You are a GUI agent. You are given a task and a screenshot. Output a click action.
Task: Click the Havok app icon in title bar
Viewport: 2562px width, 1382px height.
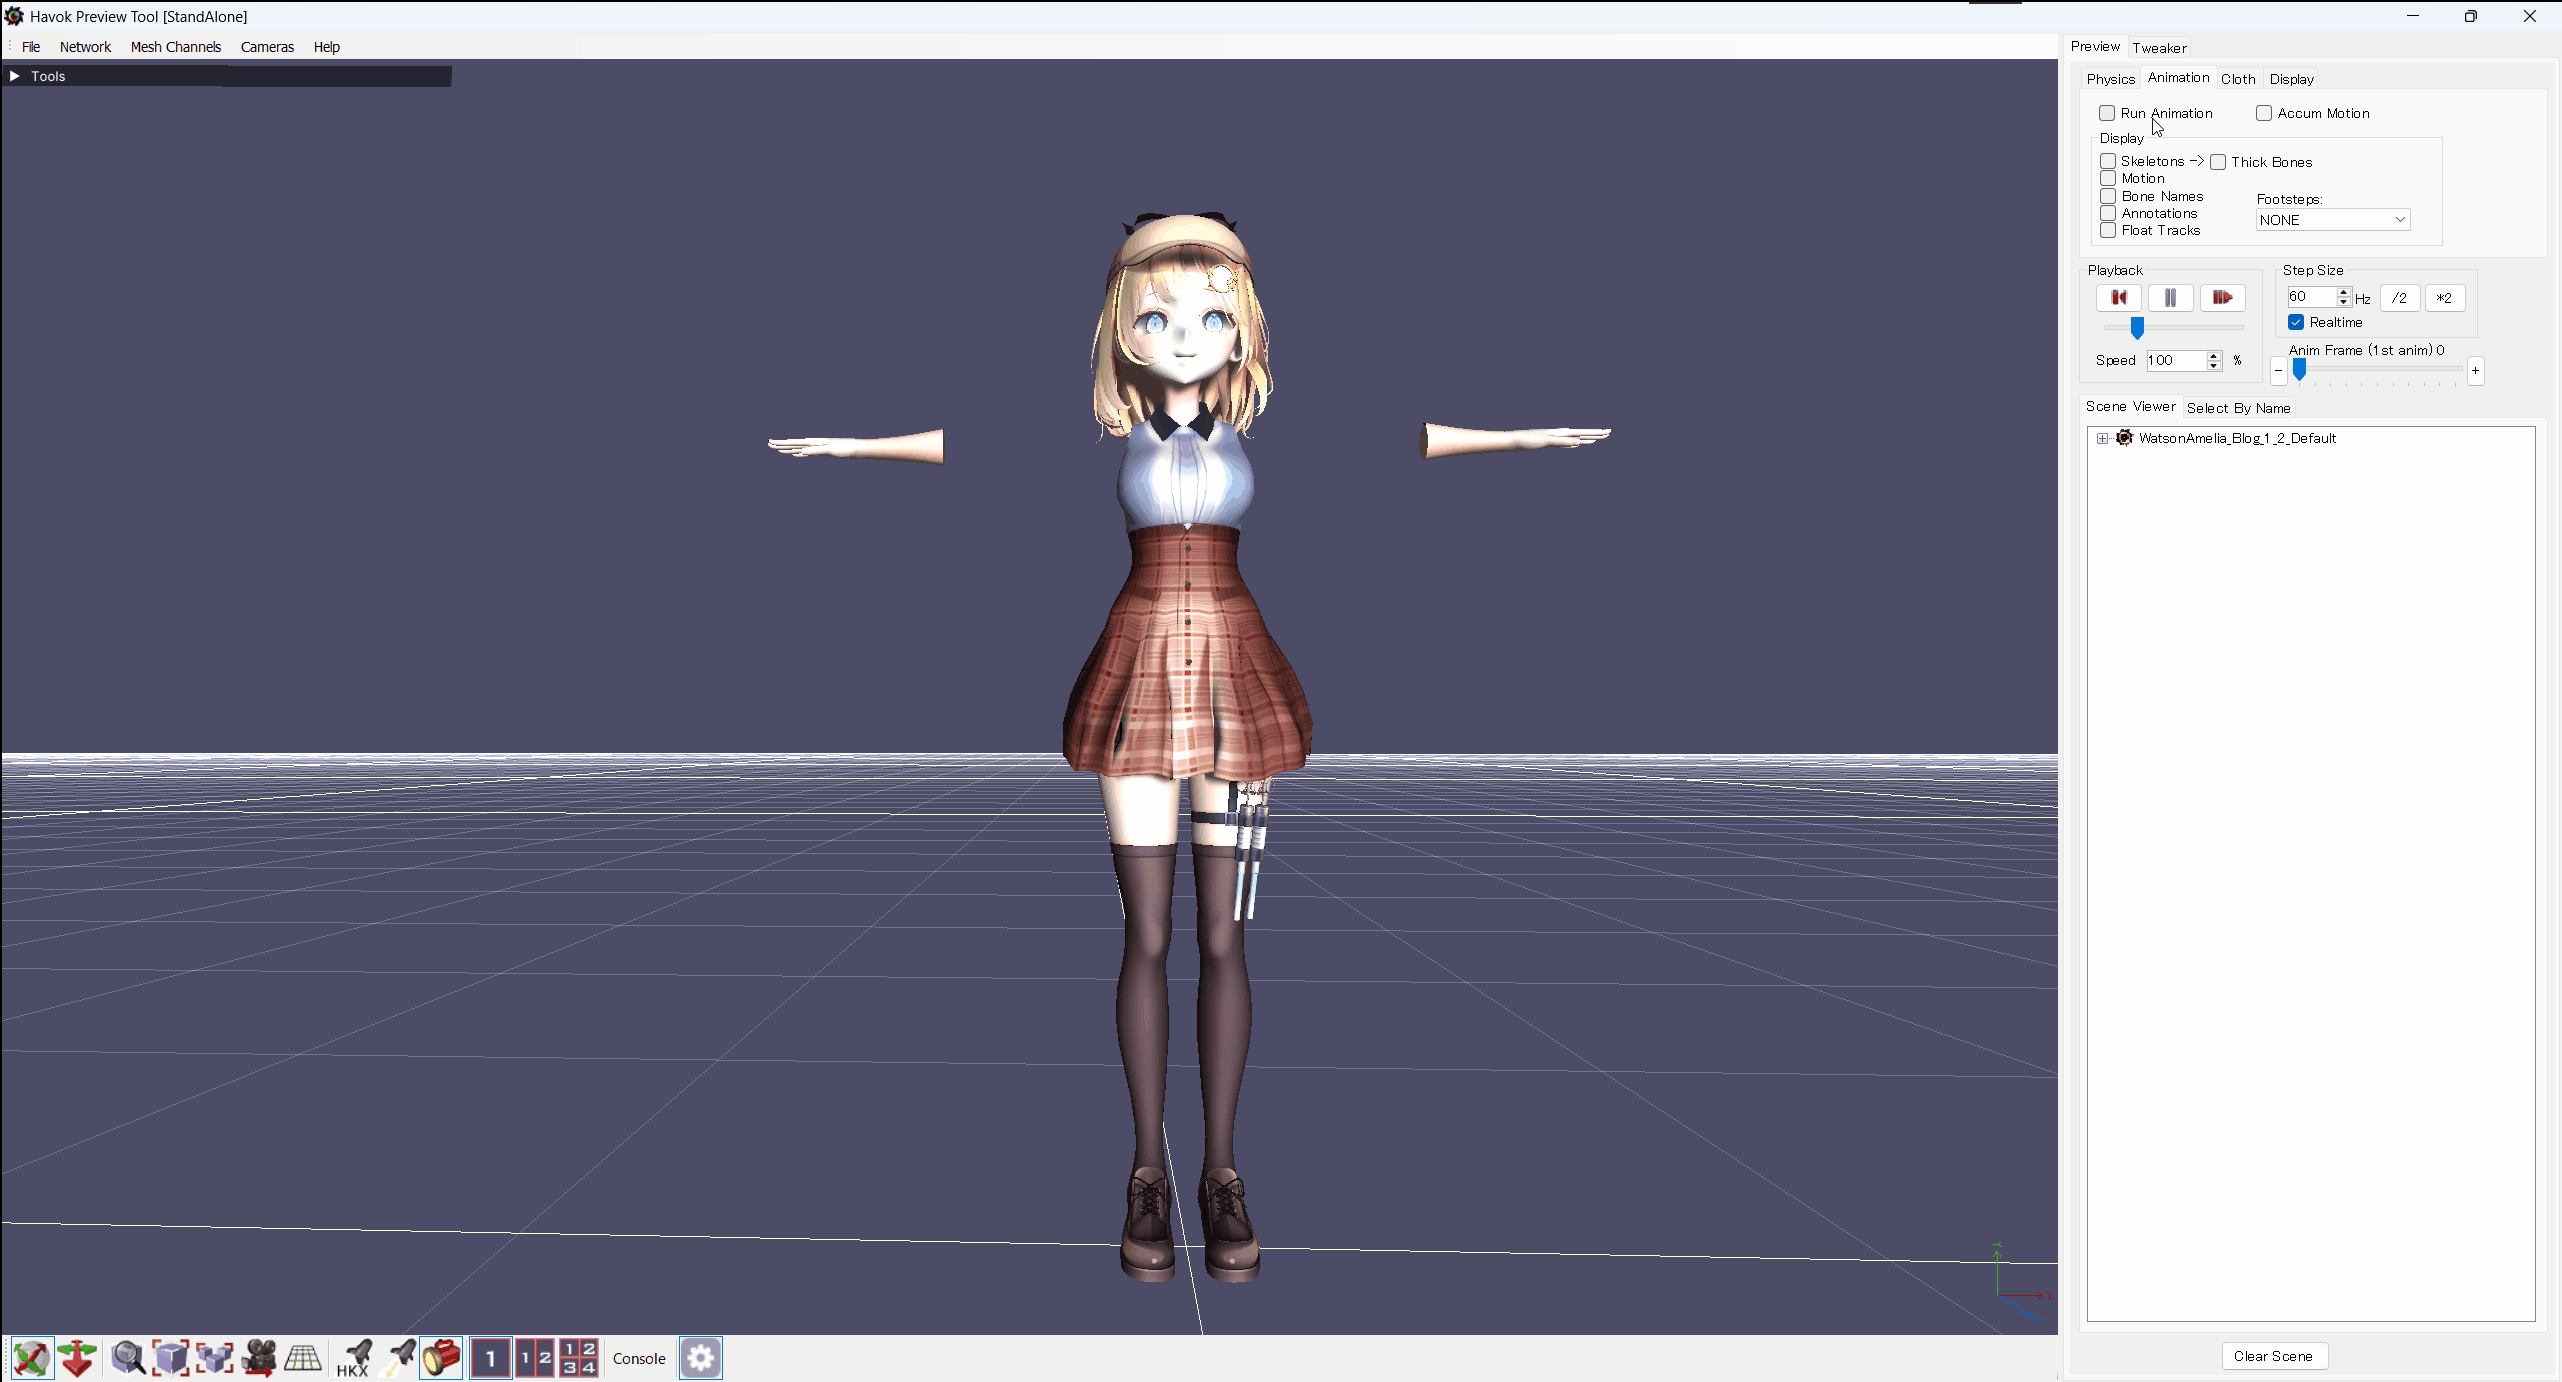14,16
